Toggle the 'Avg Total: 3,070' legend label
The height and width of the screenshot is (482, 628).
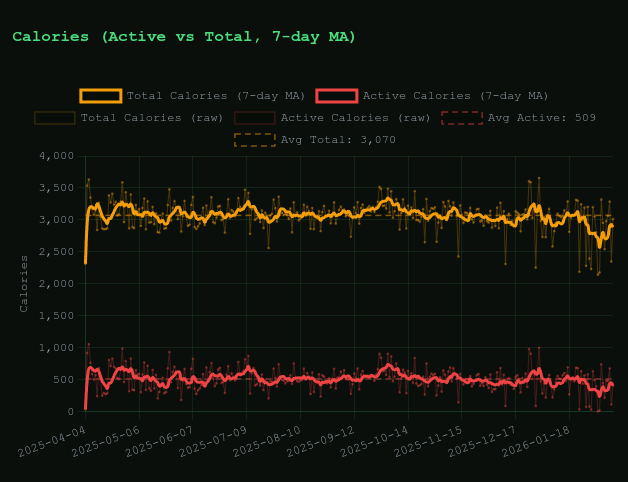[338, 140]
